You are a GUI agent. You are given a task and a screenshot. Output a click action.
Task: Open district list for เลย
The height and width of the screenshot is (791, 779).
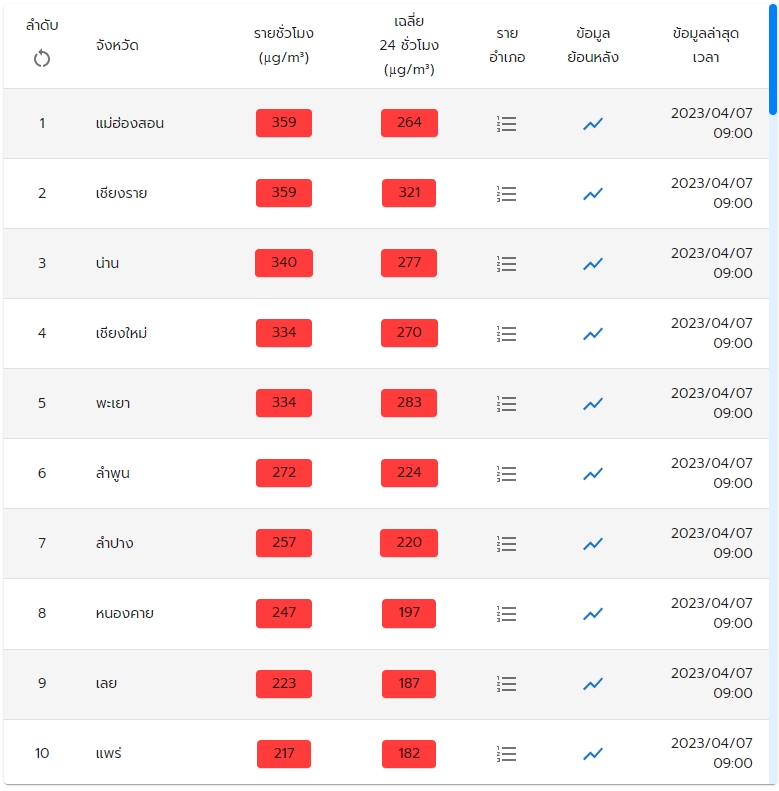coord(507,684)
